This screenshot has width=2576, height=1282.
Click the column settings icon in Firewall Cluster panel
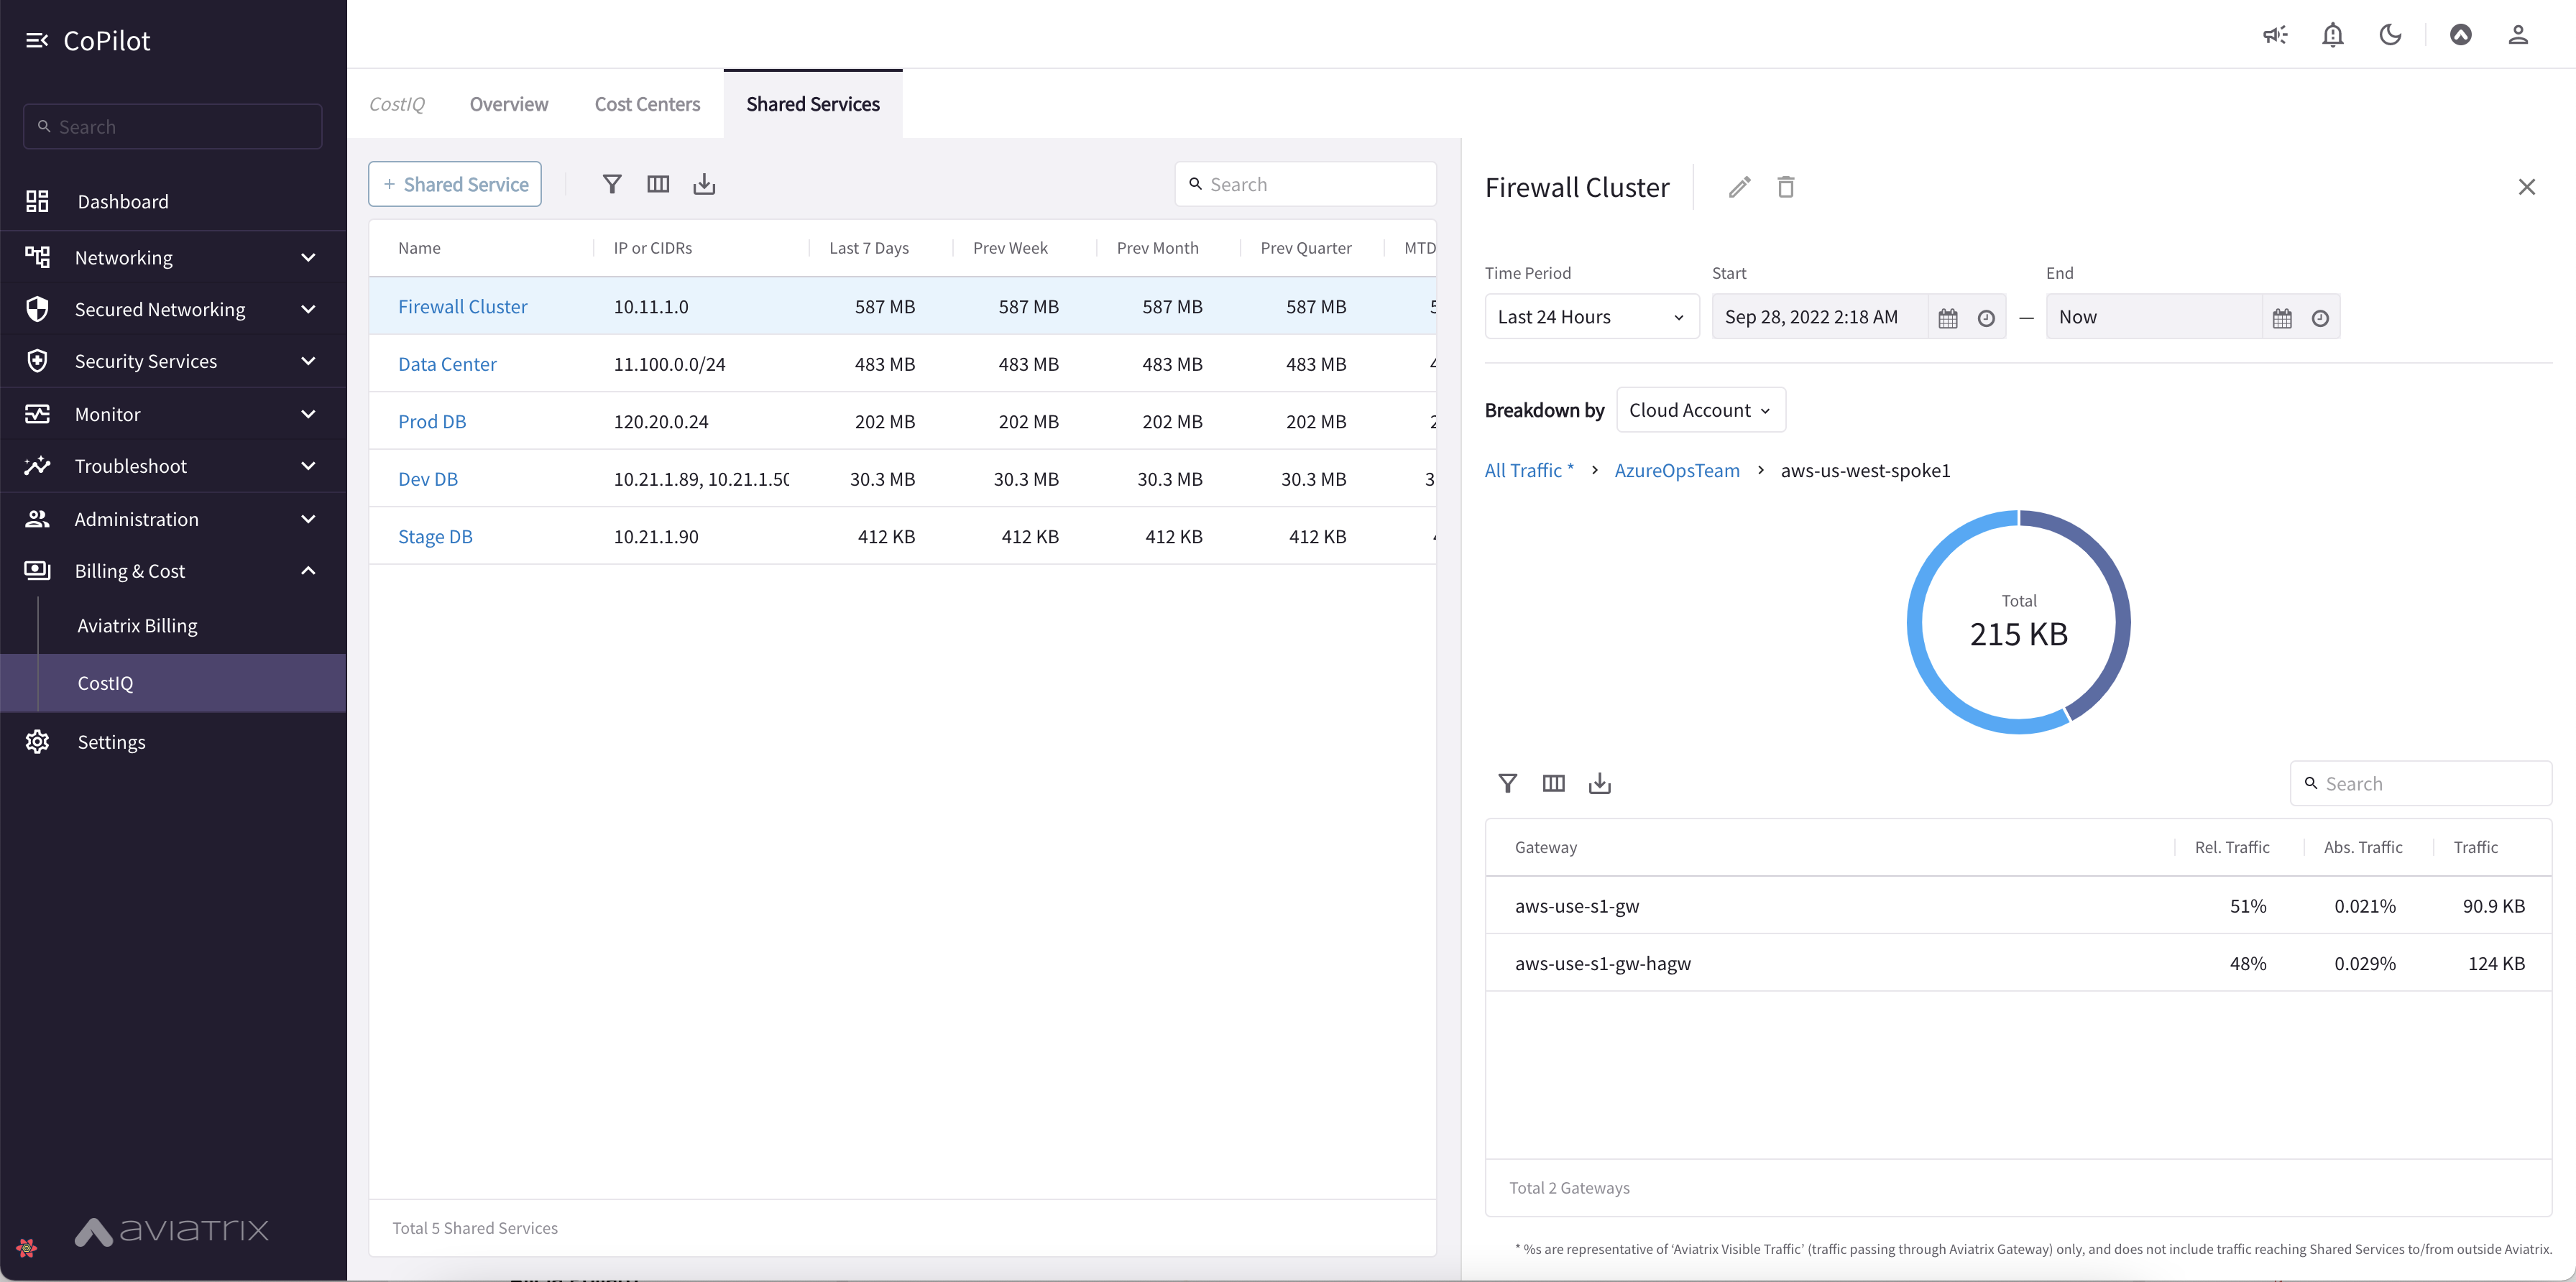1554,784
